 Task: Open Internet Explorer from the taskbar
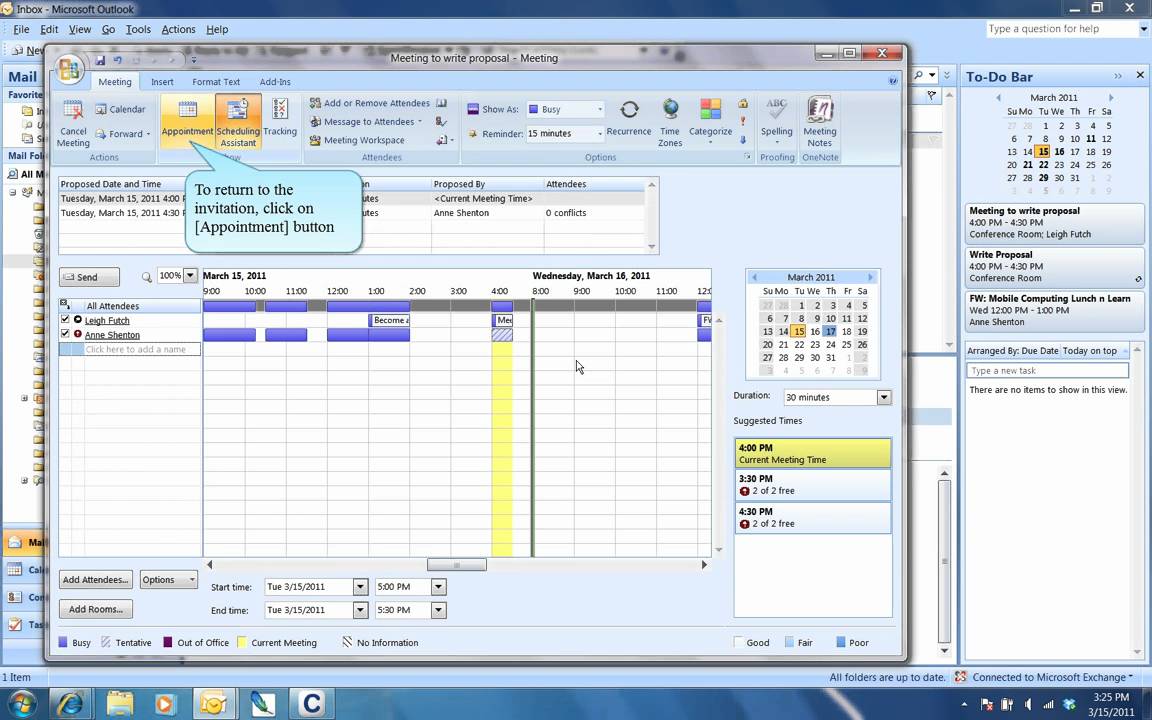click(71, 704)
